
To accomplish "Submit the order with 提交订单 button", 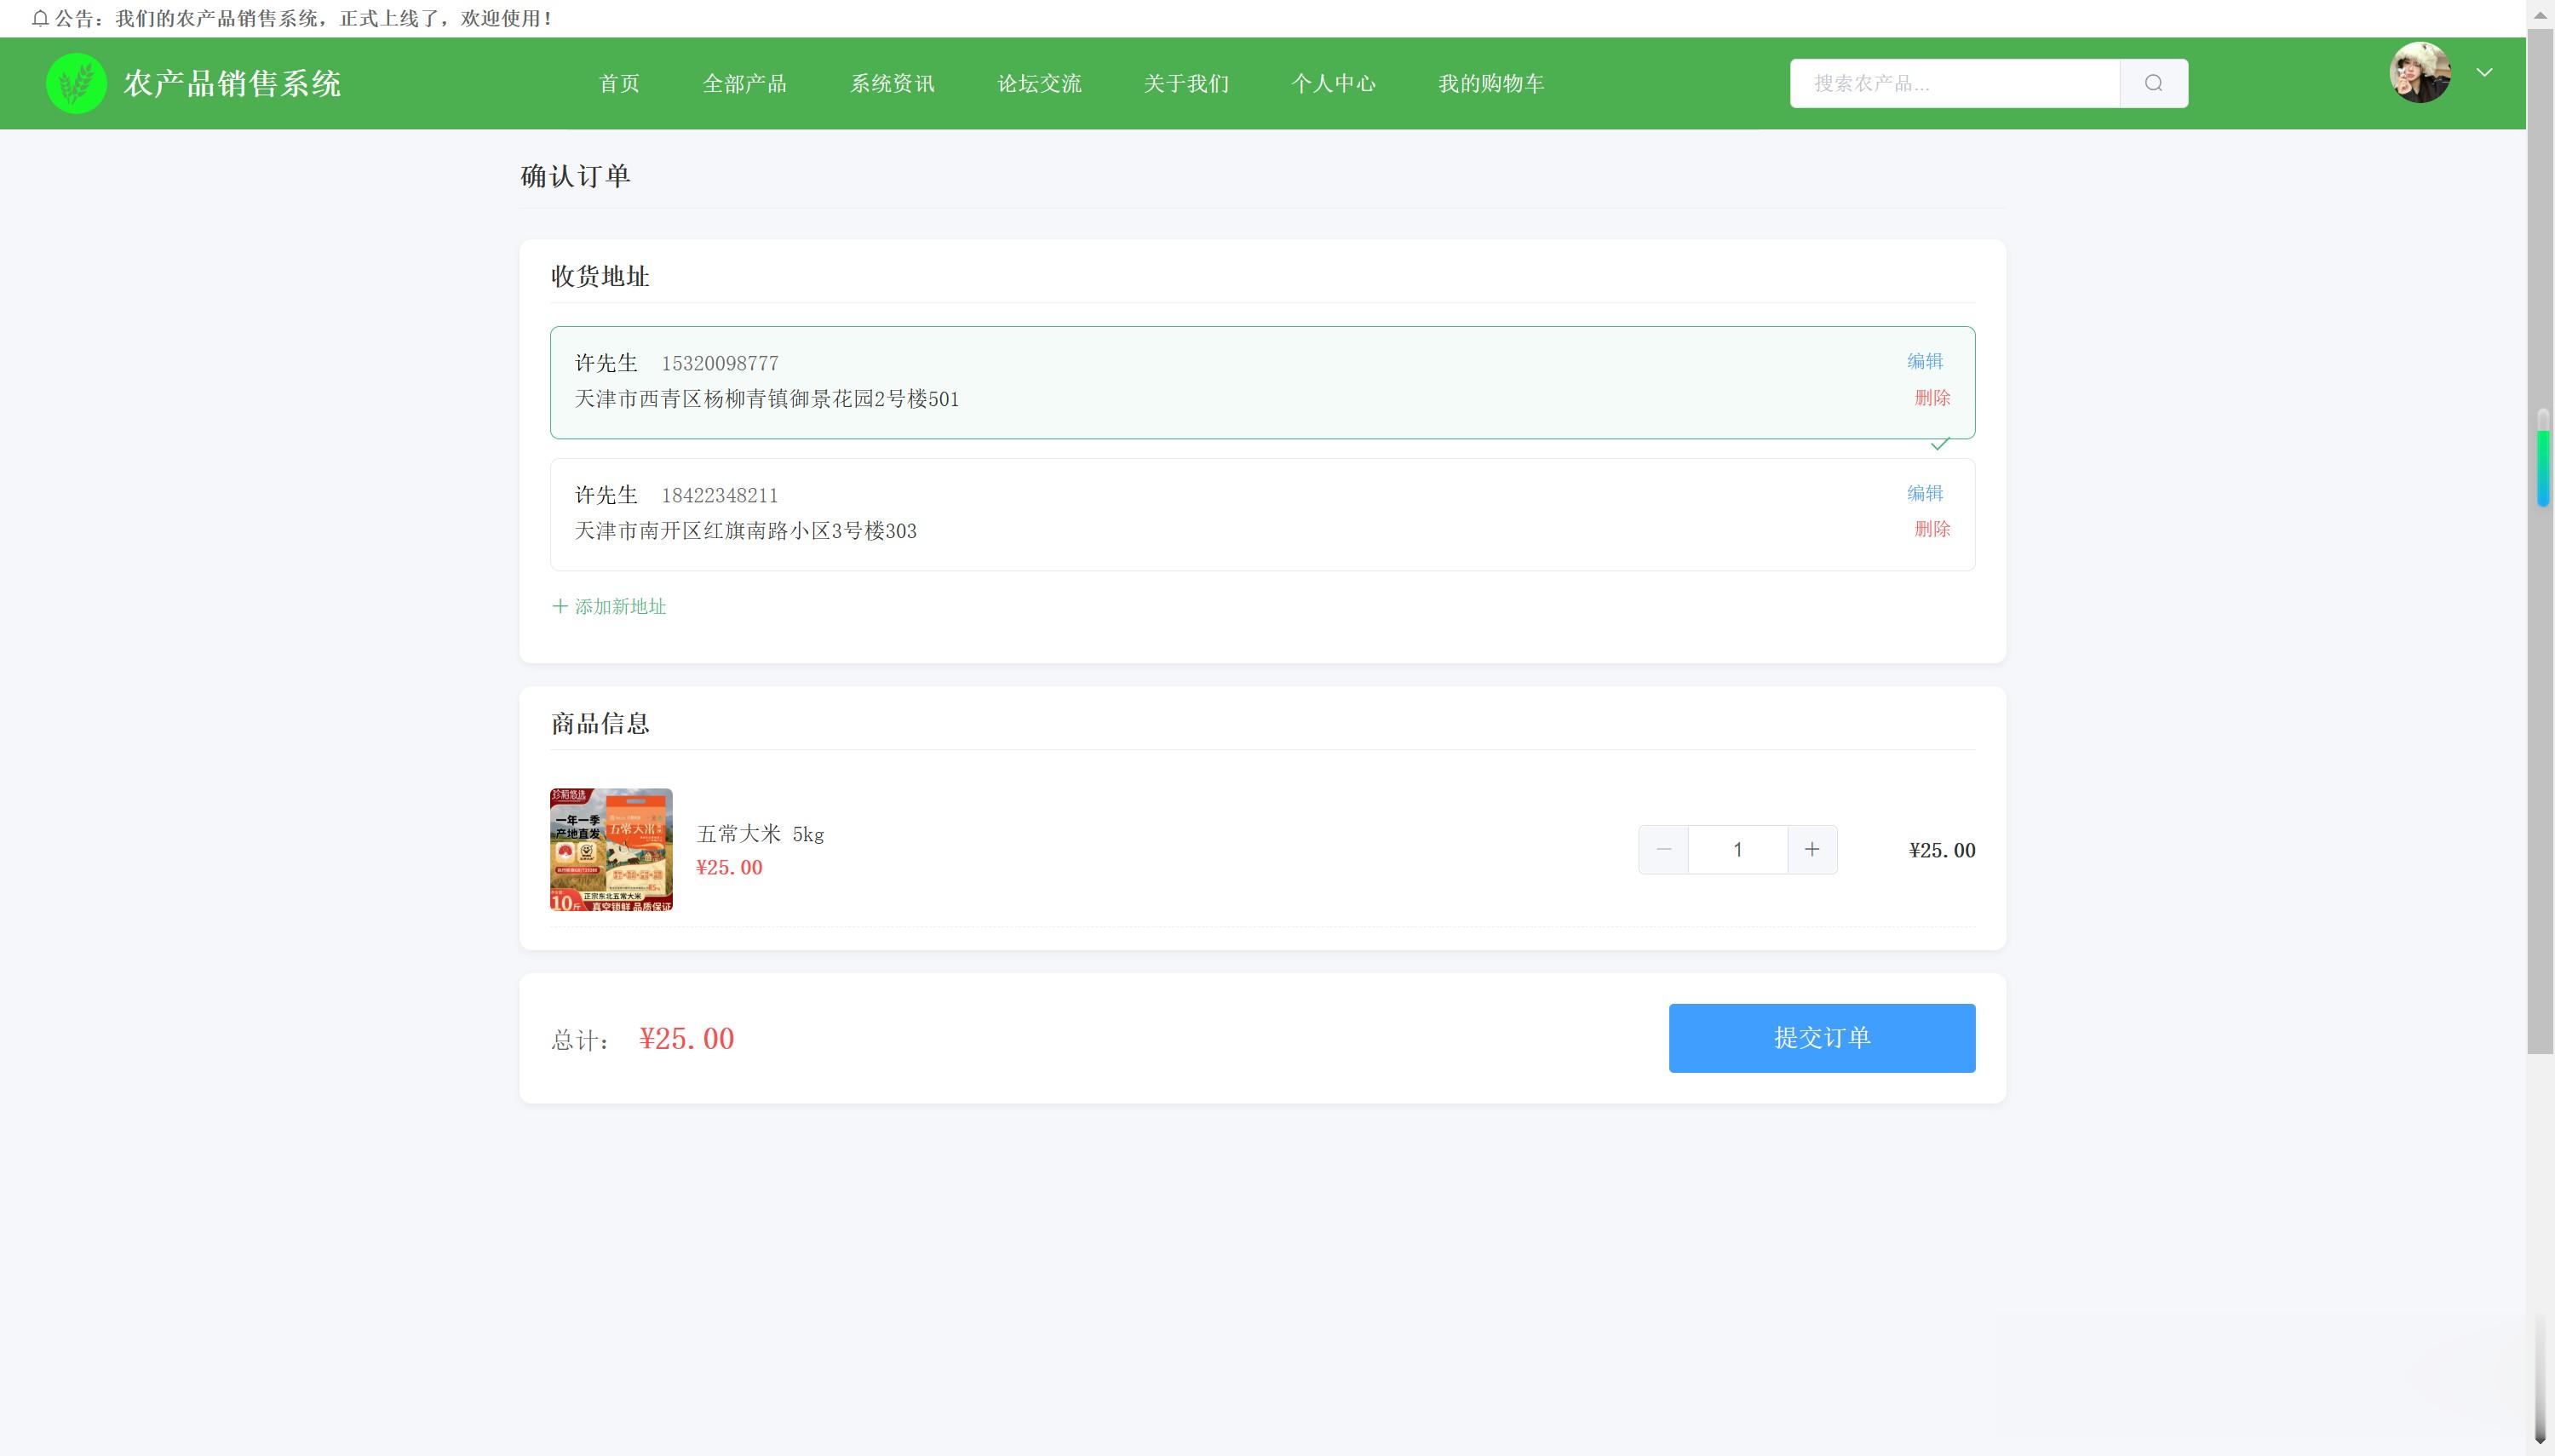I will click(x=1821, y=1037).
